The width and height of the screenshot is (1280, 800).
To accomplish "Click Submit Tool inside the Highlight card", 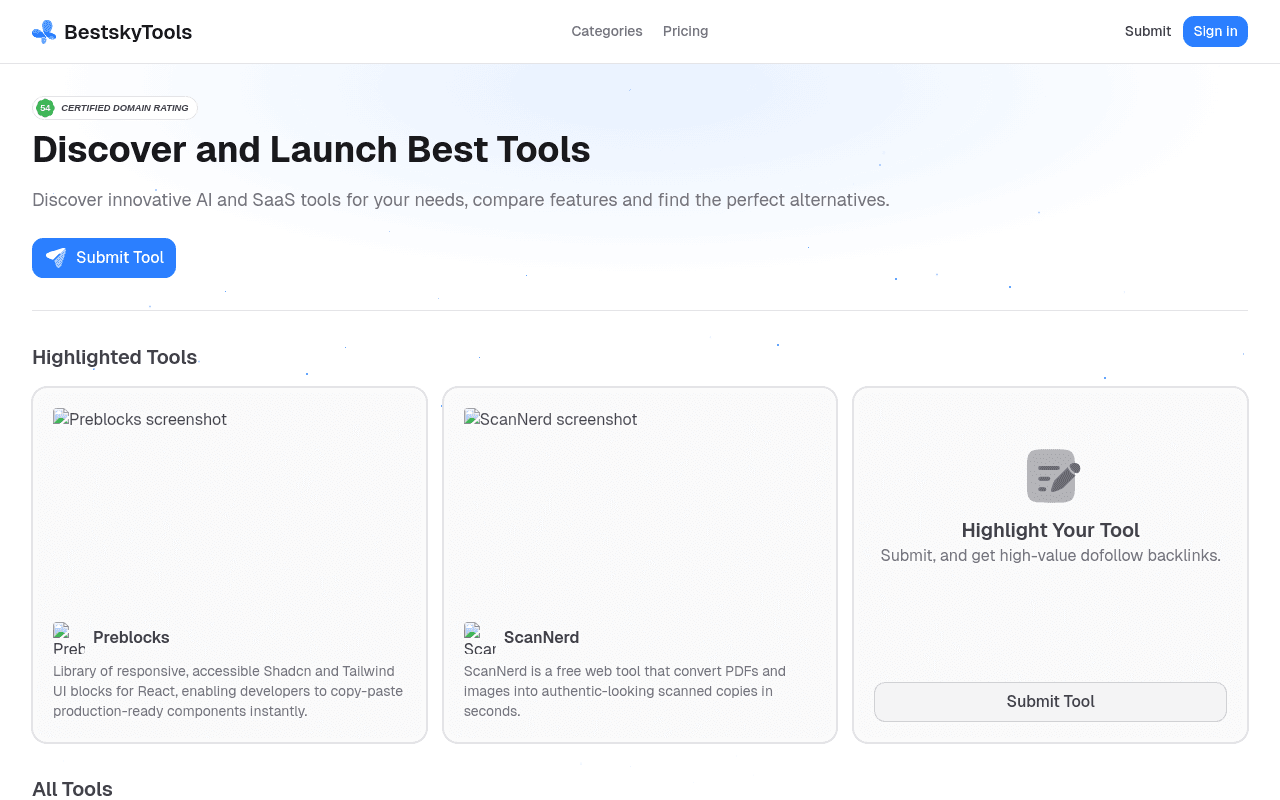I will (x=1050, y=701).
